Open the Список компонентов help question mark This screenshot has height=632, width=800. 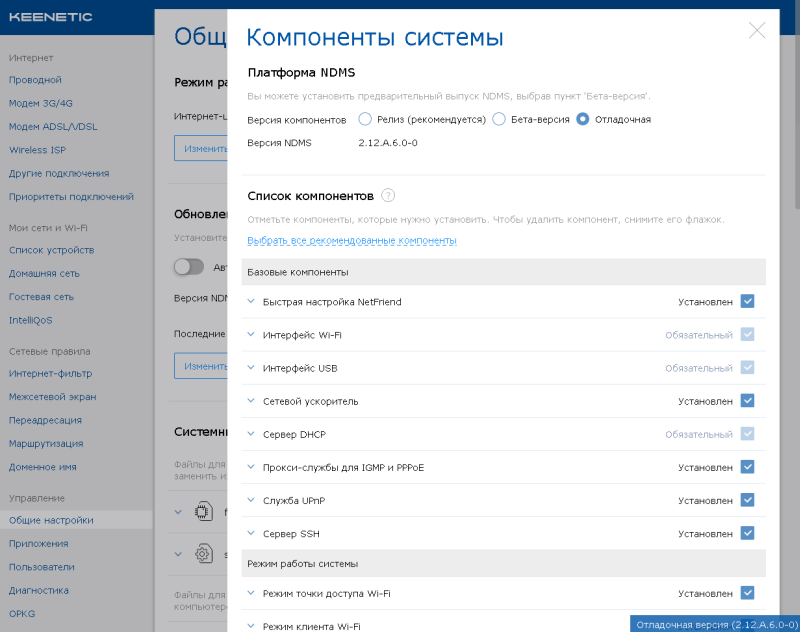point(388,195)
